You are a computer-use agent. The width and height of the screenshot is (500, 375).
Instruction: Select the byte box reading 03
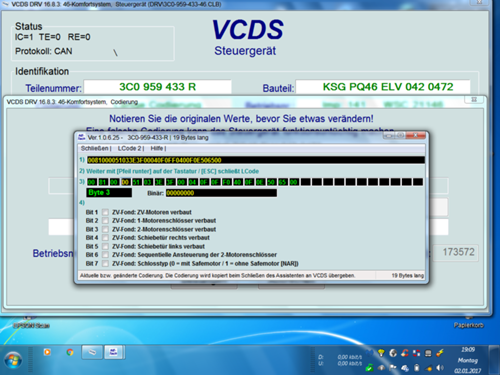coord(148,182)
